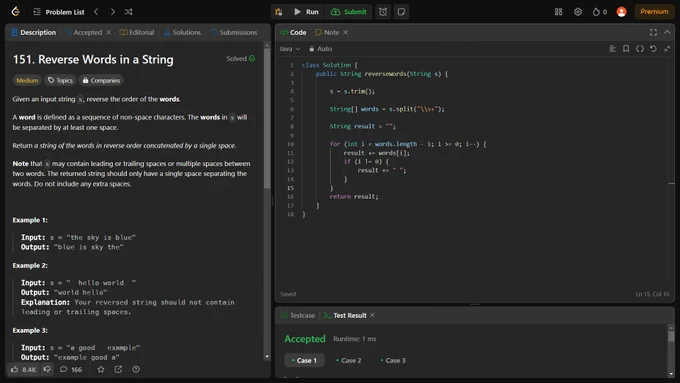Submit the solution
Viewport: 680px width, 383px height.
349,12
